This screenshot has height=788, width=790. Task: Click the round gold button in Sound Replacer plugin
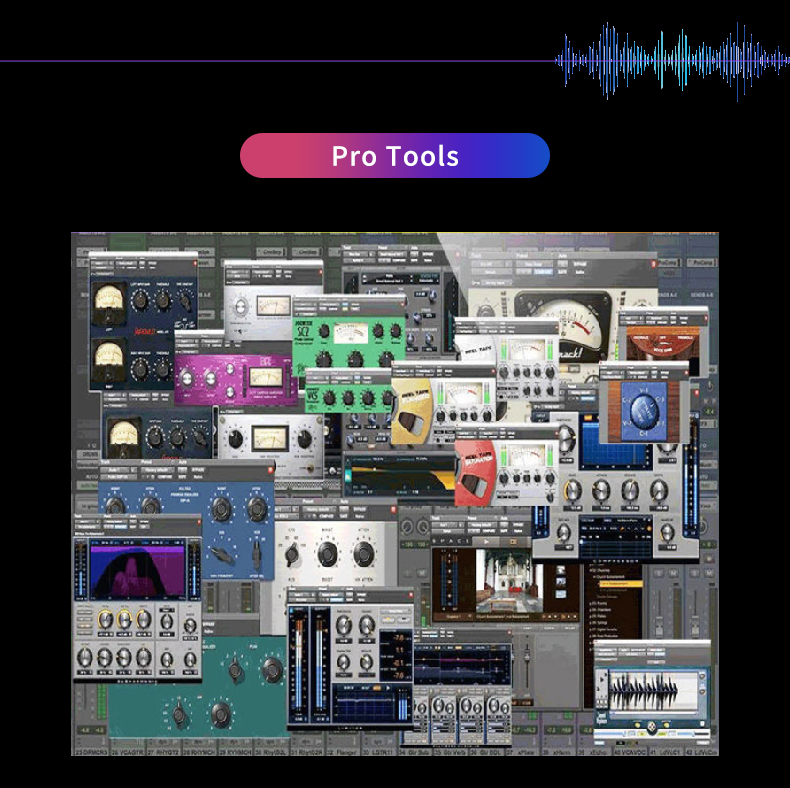point(652,727)
